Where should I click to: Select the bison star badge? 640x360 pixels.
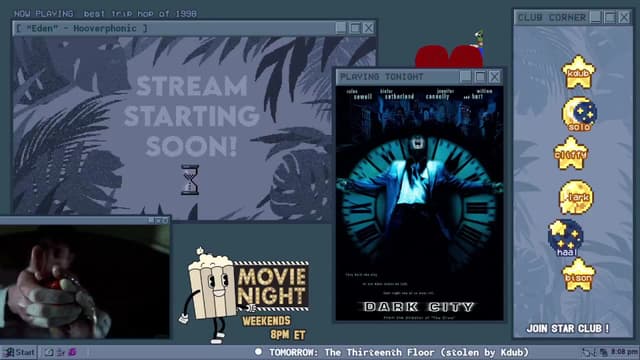578,275
